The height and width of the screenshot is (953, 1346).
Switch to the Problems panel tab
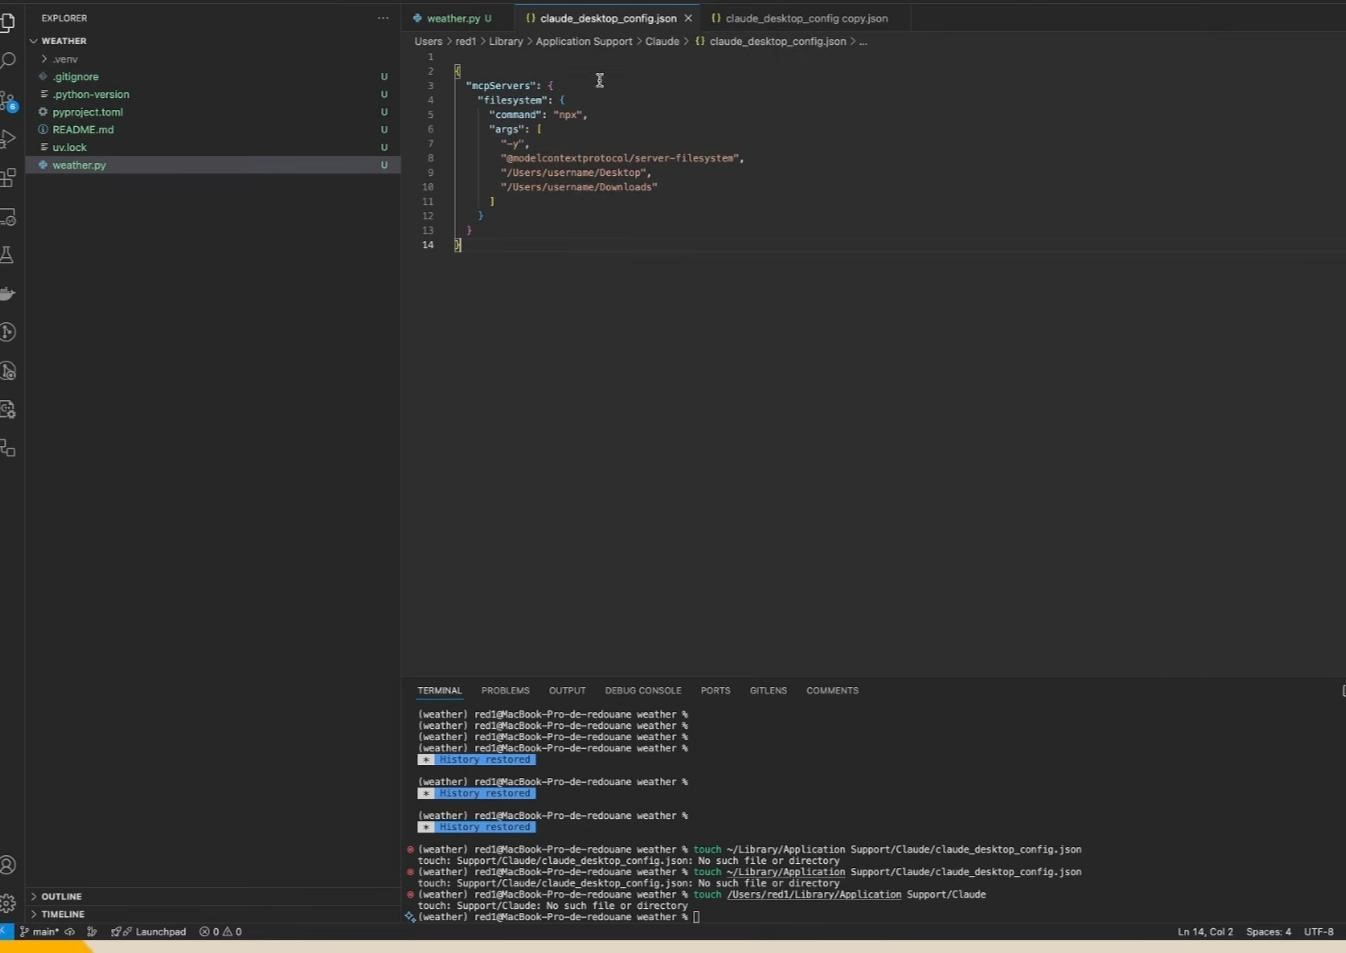point(505,690)
